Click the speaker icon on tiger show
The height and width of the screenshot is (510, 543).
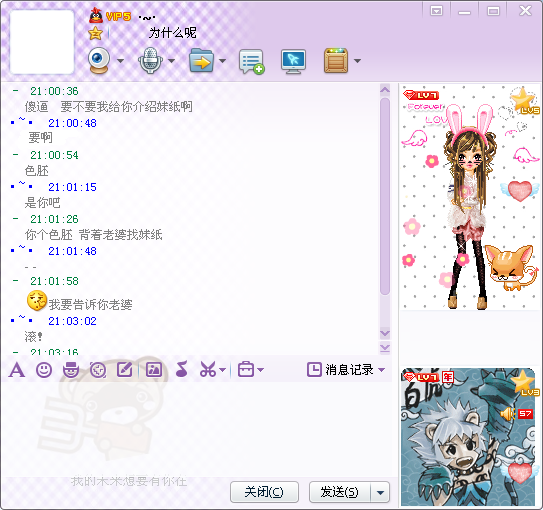(x=508, y=414)
